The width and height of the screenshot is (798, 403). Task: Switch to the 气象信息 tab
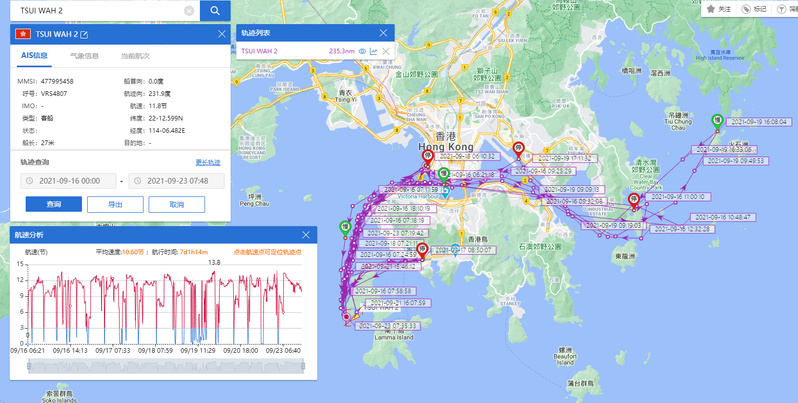82,56
